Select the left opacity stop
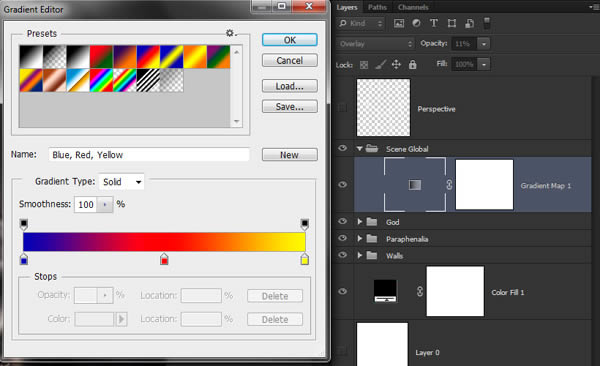 pyautogui.click(x=24, y=224)
